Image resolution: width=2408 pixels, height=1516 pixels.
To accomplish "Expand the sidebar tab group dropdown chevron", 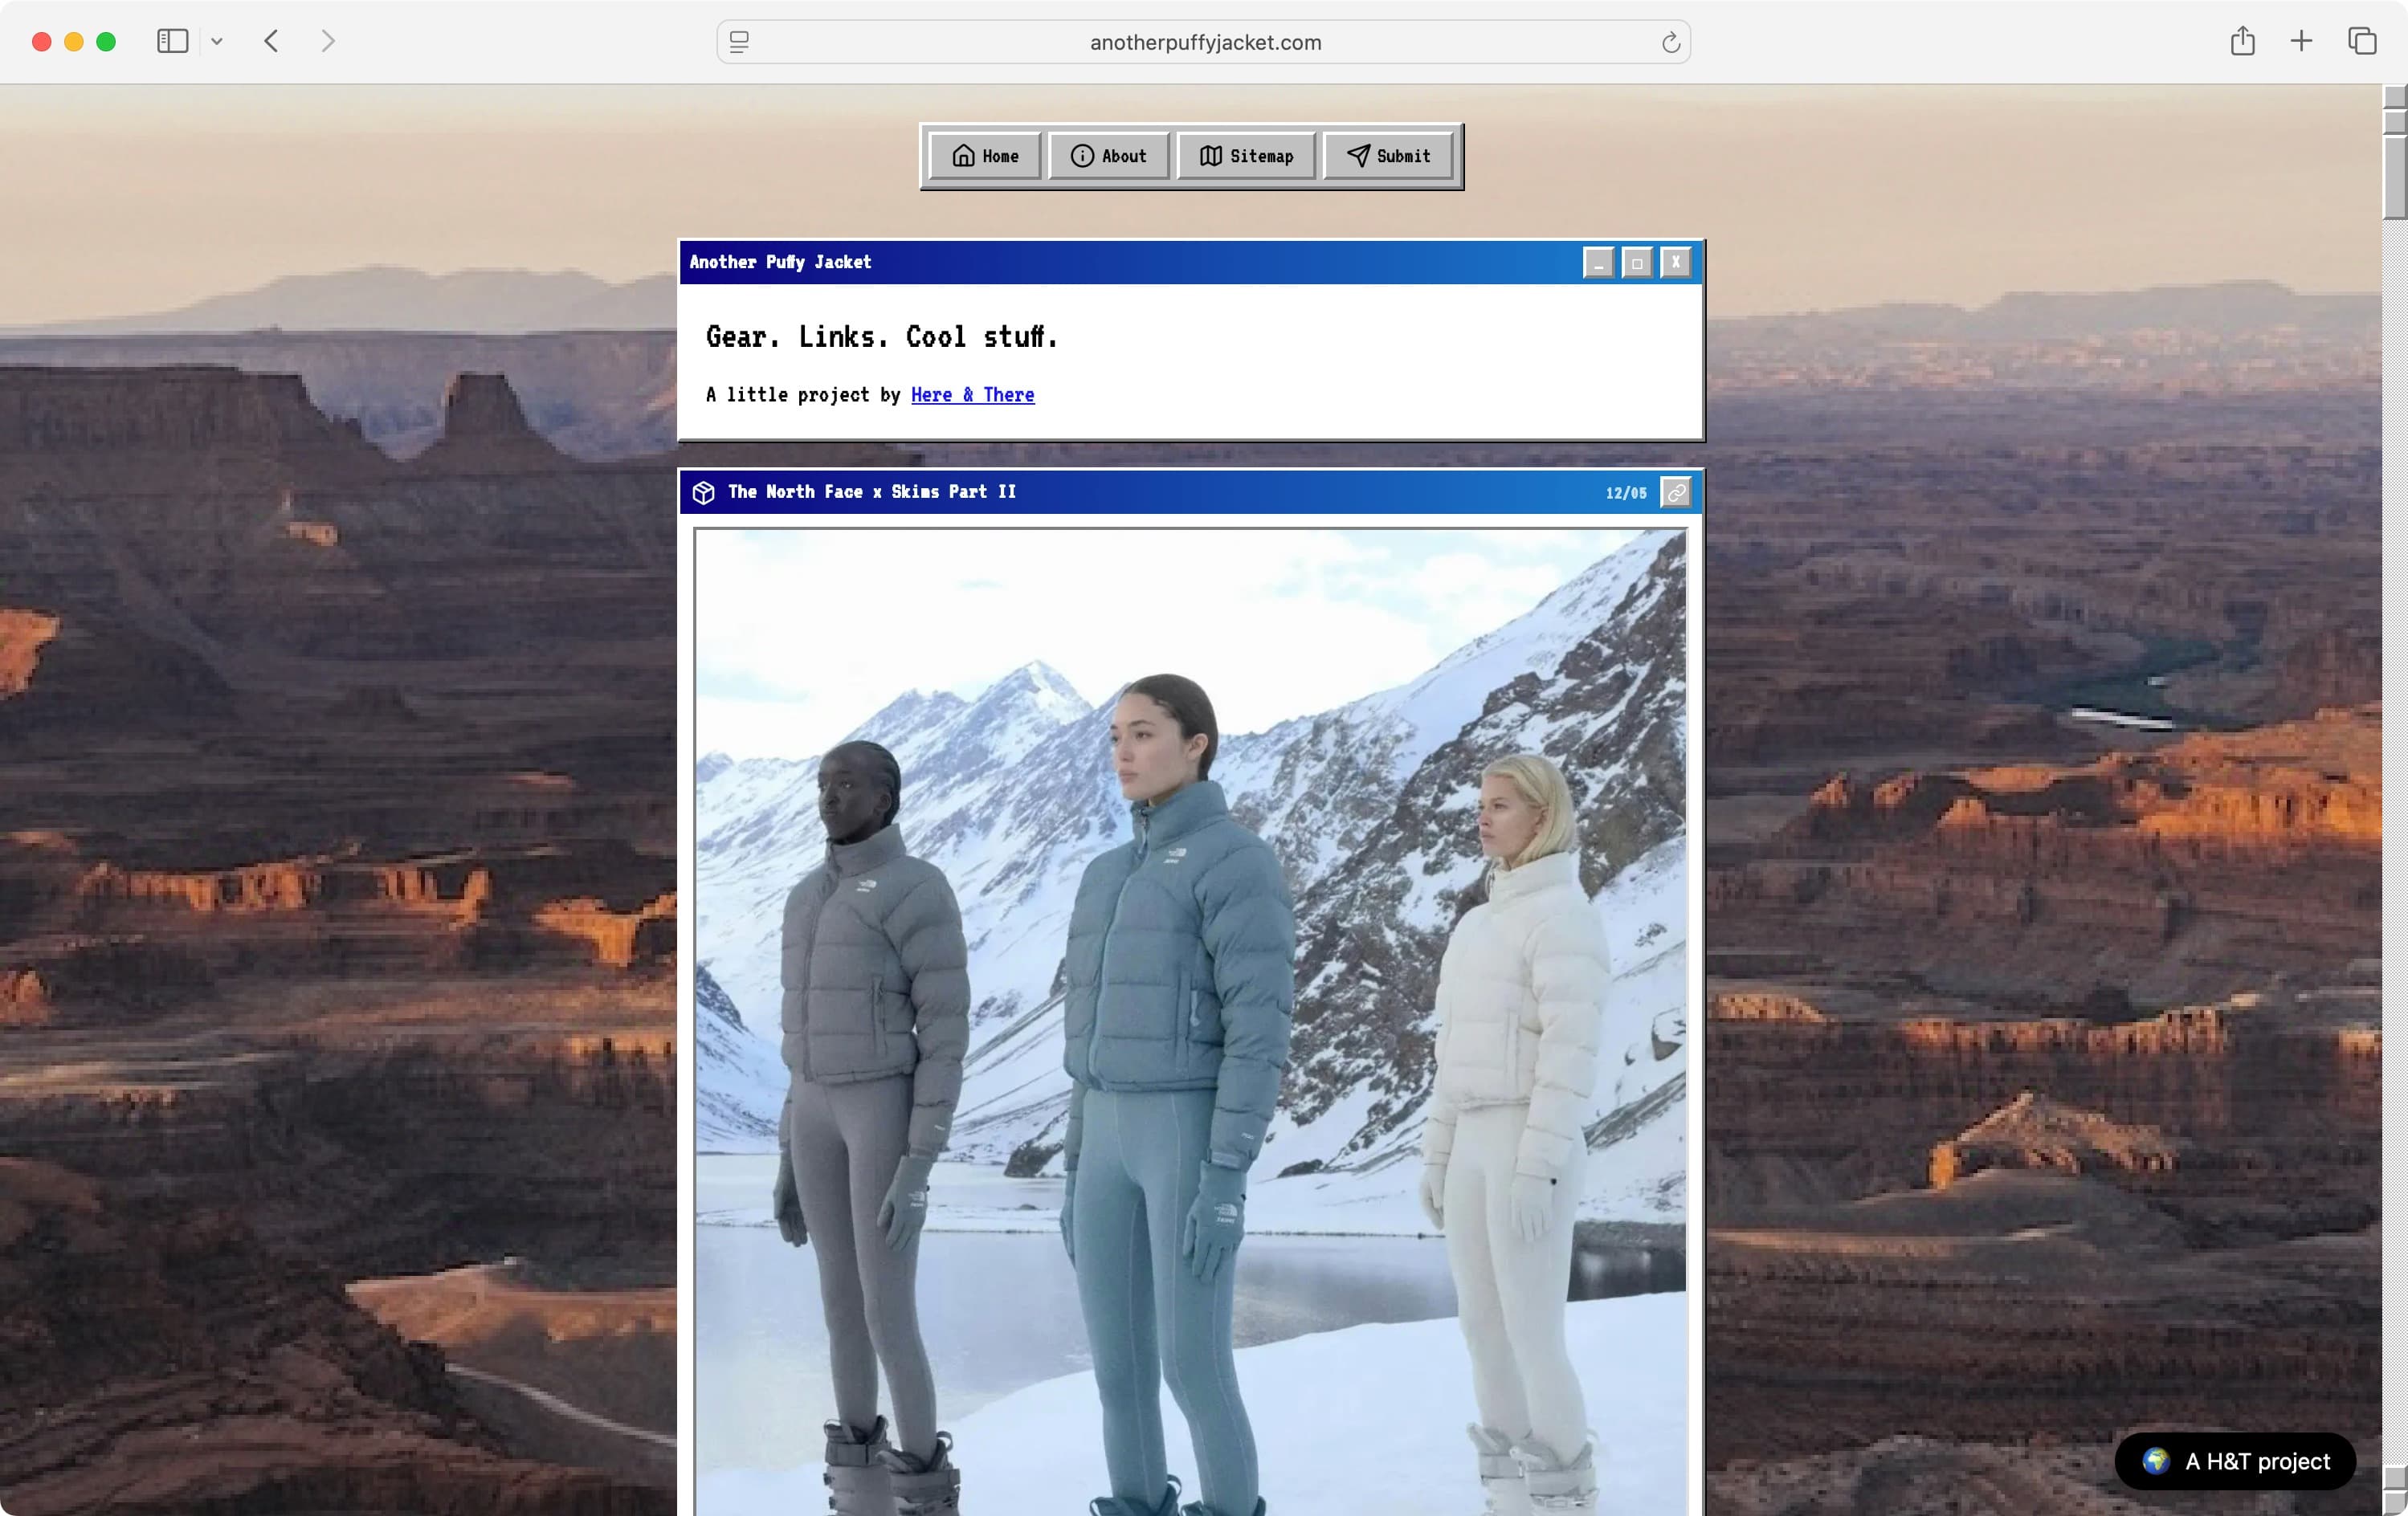I will click(x=217, y=42).
